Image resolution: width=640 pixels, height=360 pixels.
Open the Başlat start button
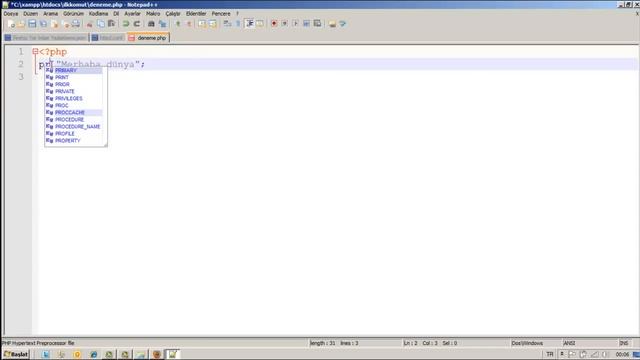pos(16,354)
